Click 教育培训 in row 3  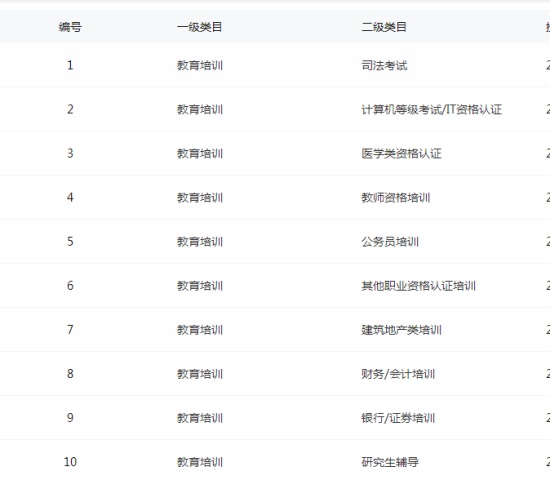point(200,153)
